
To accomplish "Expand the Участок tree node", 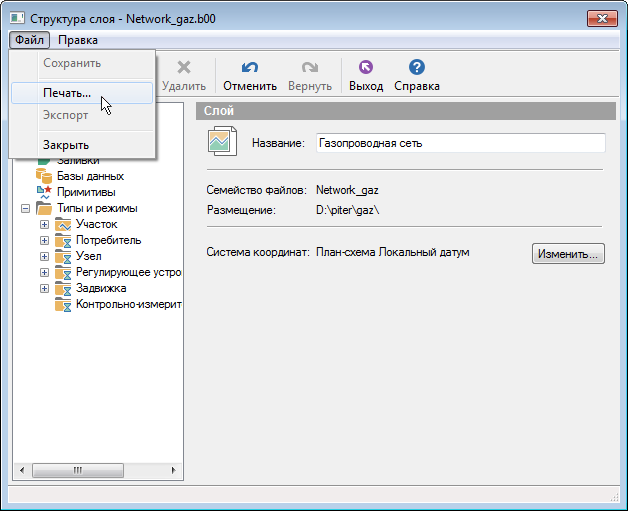I will [x=44, y=225].
